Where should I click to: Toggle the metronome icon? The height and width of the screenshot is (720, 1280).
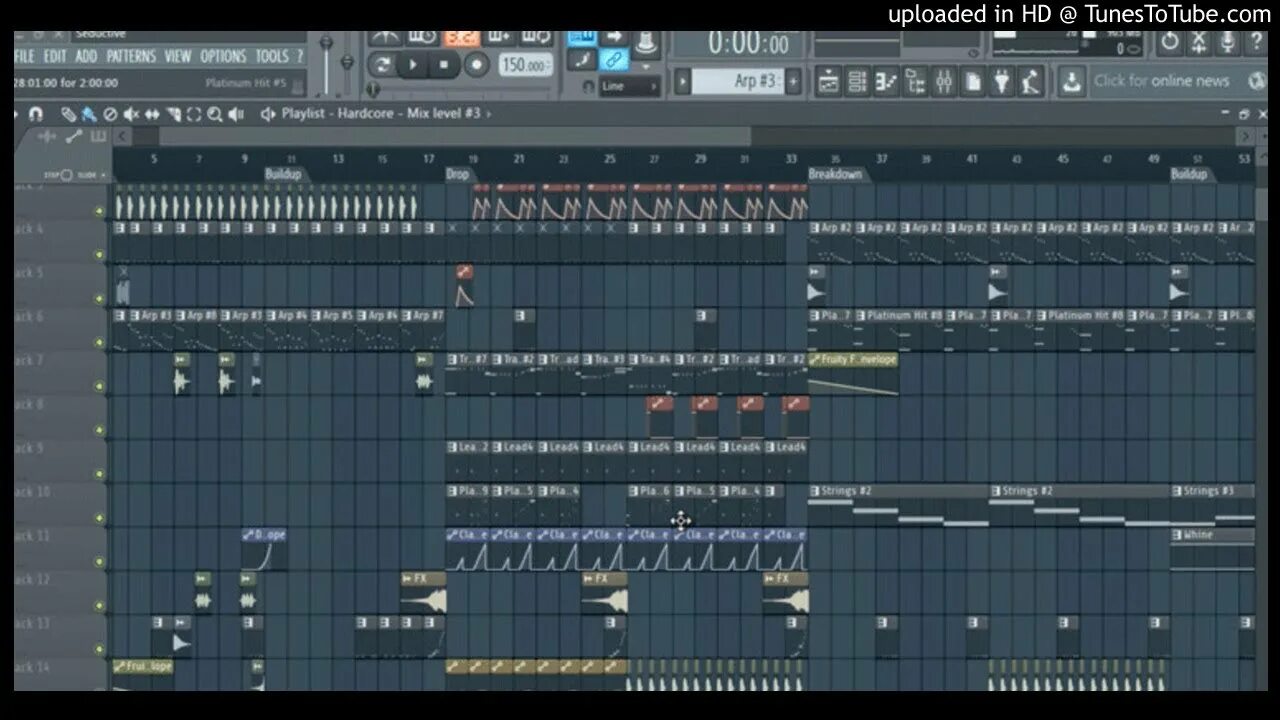(x=384, y=38)
